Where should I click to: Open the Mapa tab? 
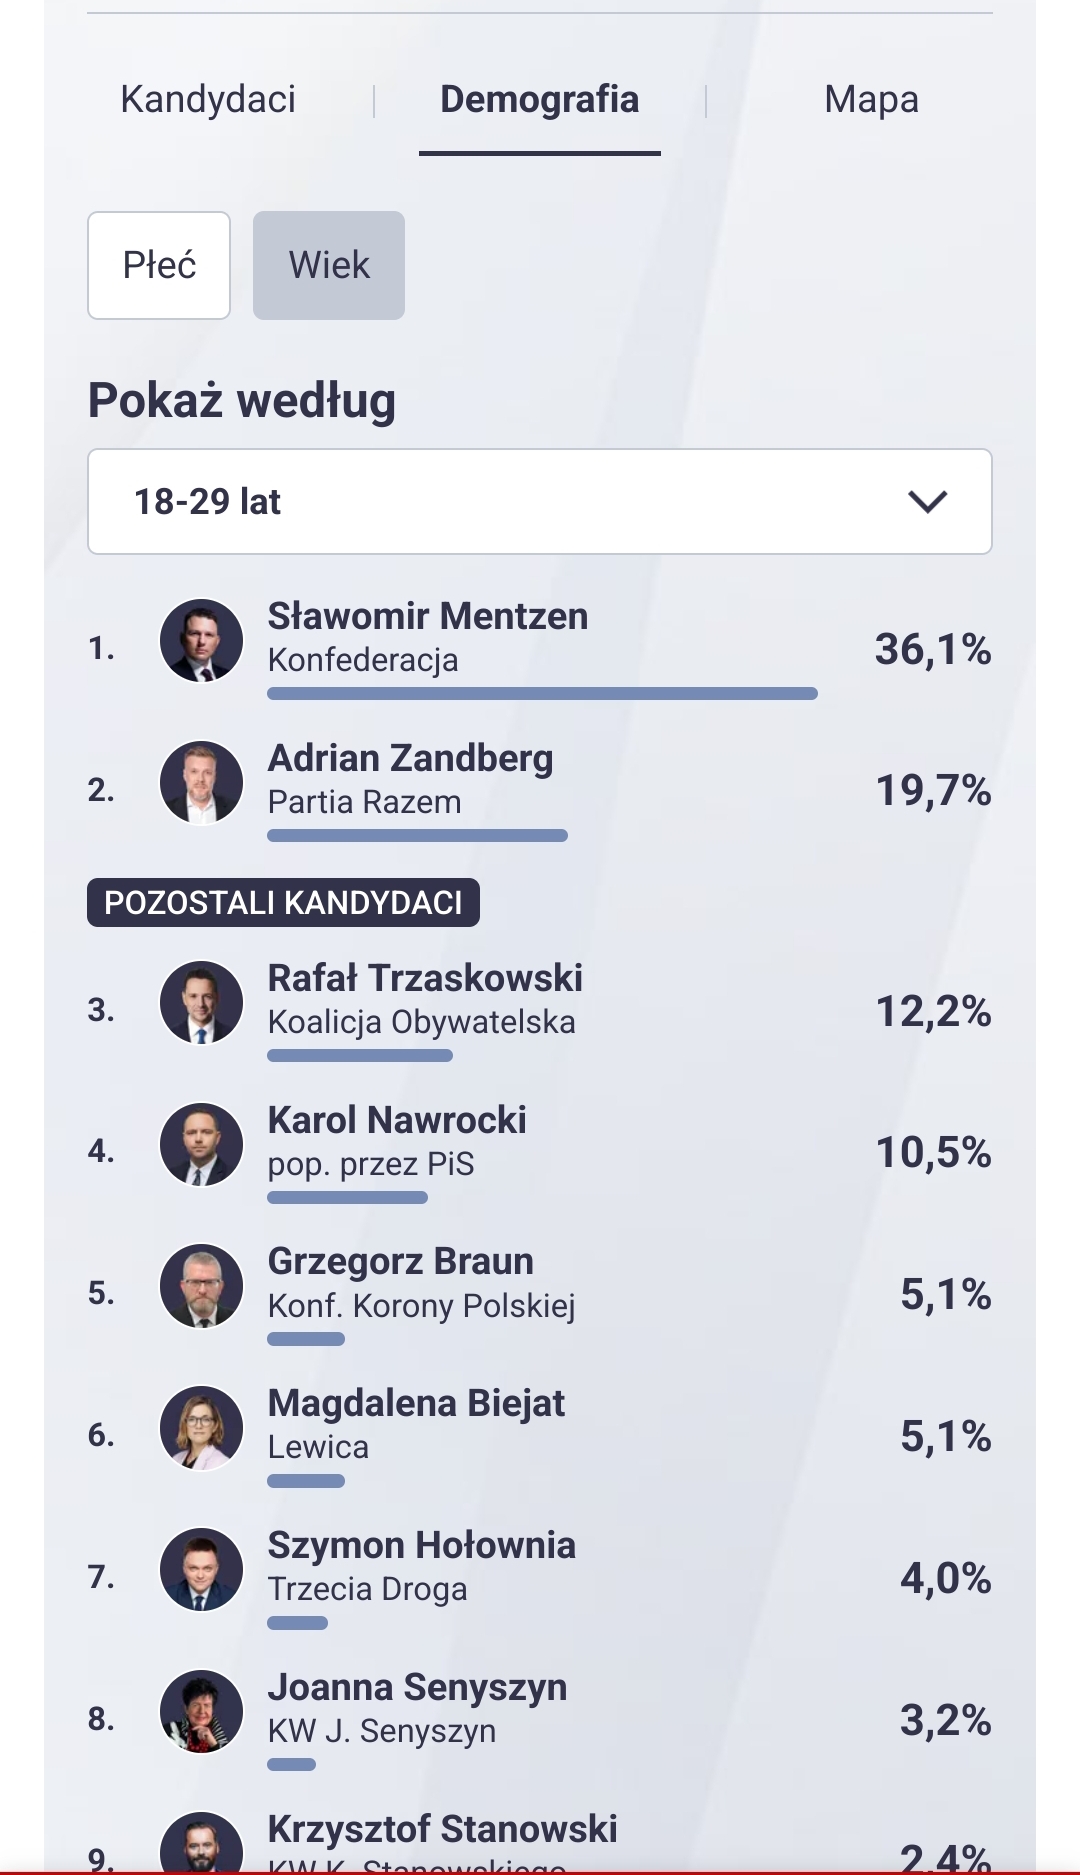[871, 100]
